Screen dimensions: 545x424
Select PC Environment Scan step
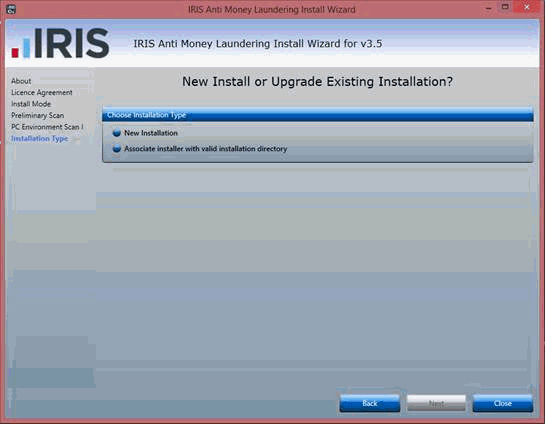(47, 127)
